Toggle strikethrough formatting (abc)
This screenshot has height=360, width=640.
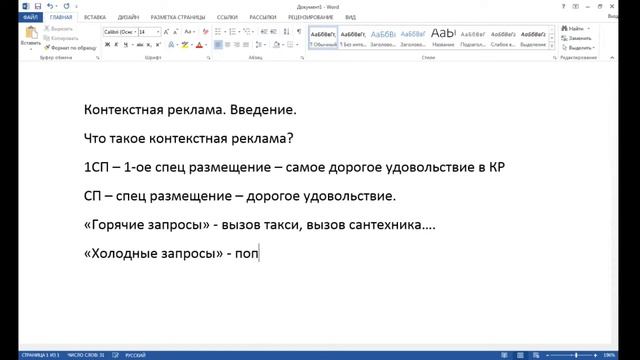point(140,44)
